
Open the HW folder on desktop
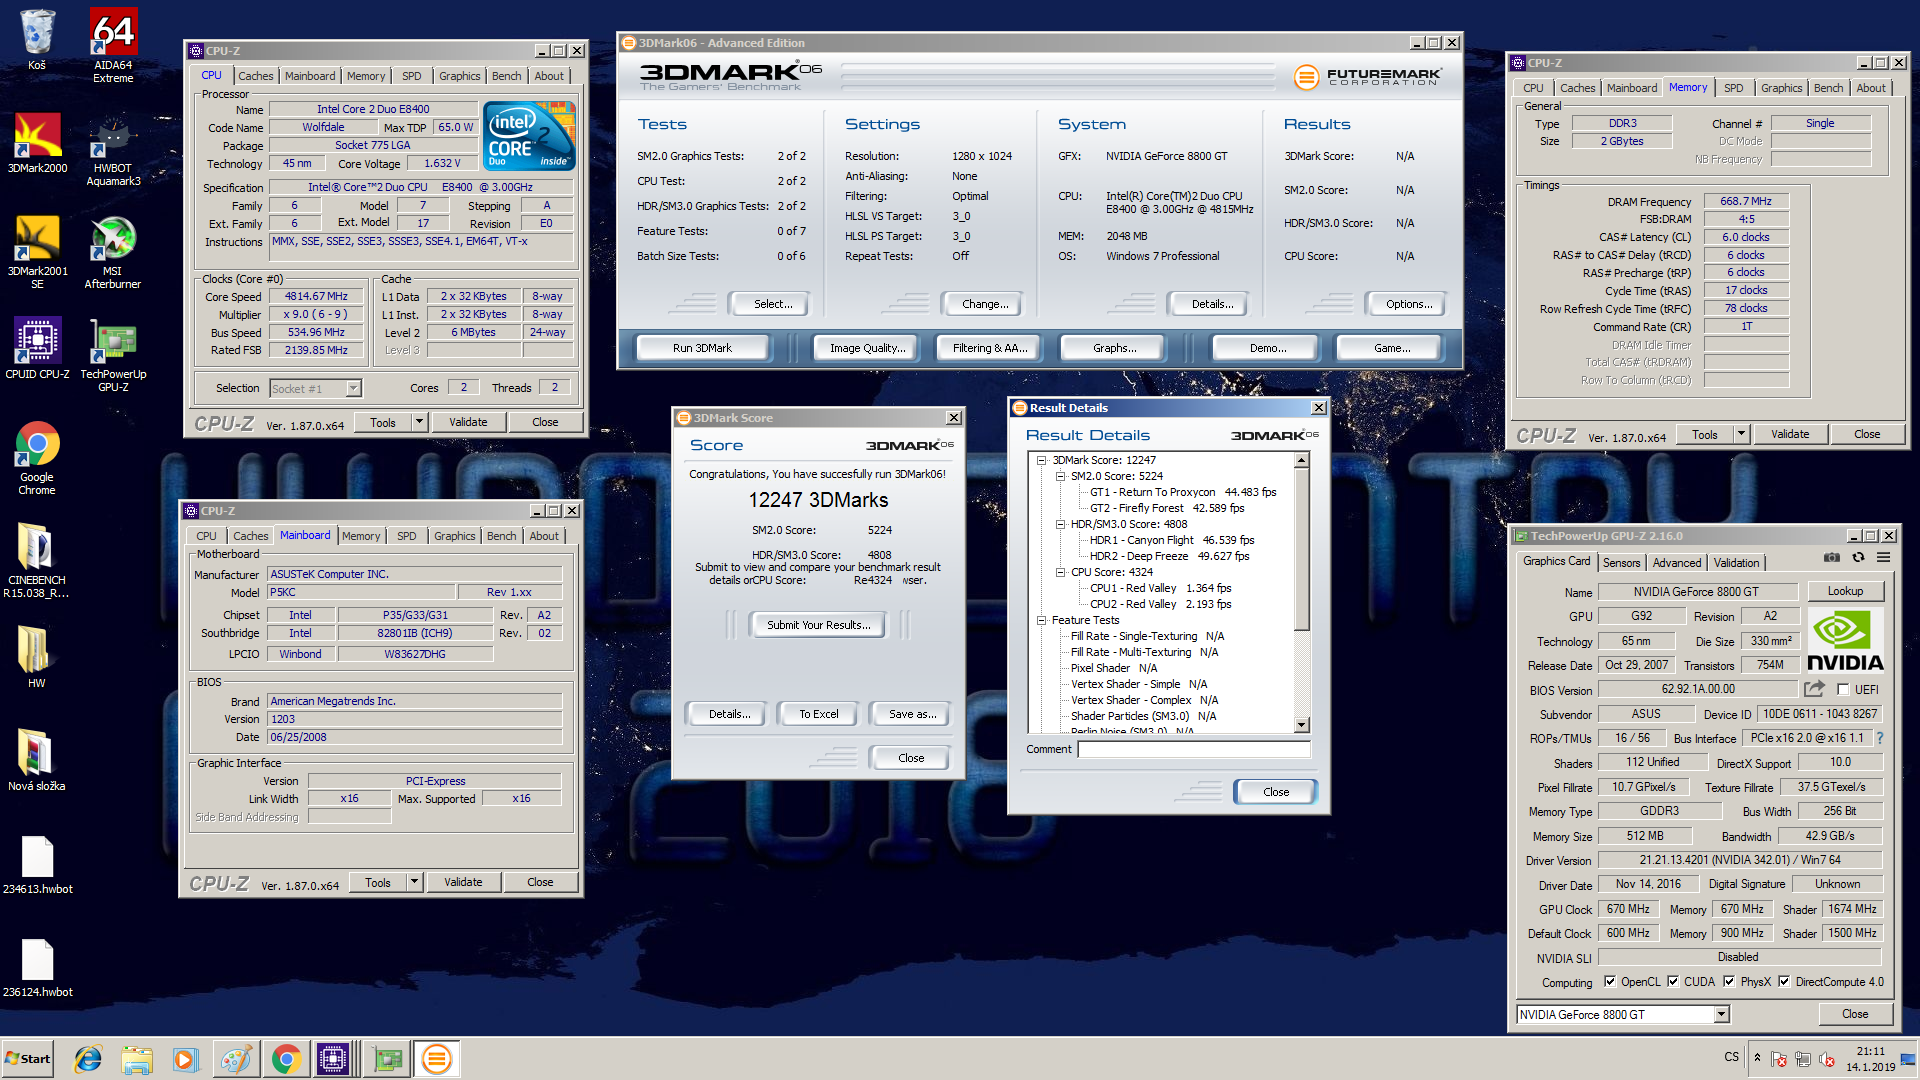(x=37, y=658)
